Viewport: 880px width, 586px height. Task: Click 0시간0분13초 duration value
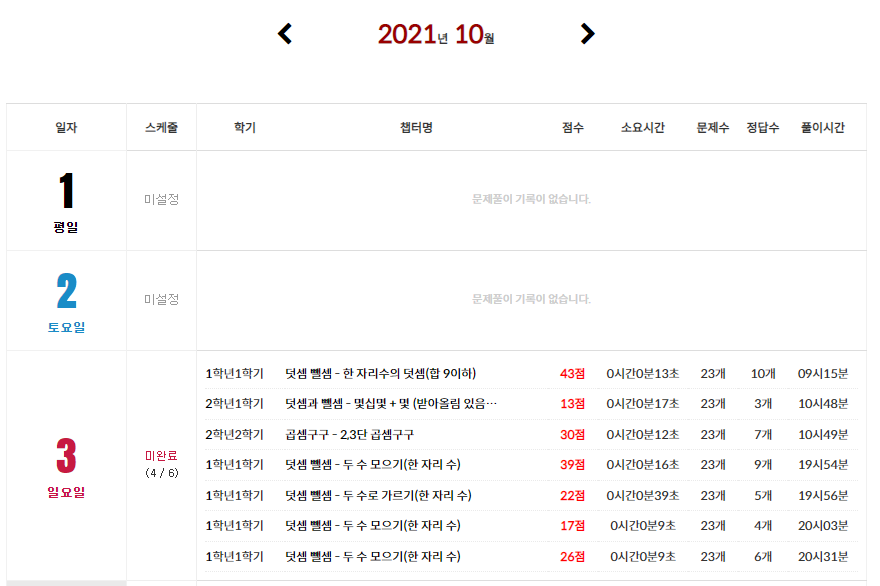643,374
